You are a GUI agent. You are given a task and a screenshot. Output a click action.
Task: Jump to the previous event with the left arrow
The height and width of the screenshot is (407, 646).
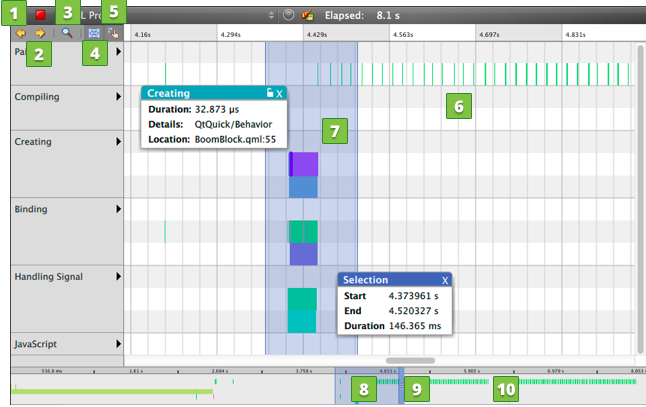[x=21, y=33]
